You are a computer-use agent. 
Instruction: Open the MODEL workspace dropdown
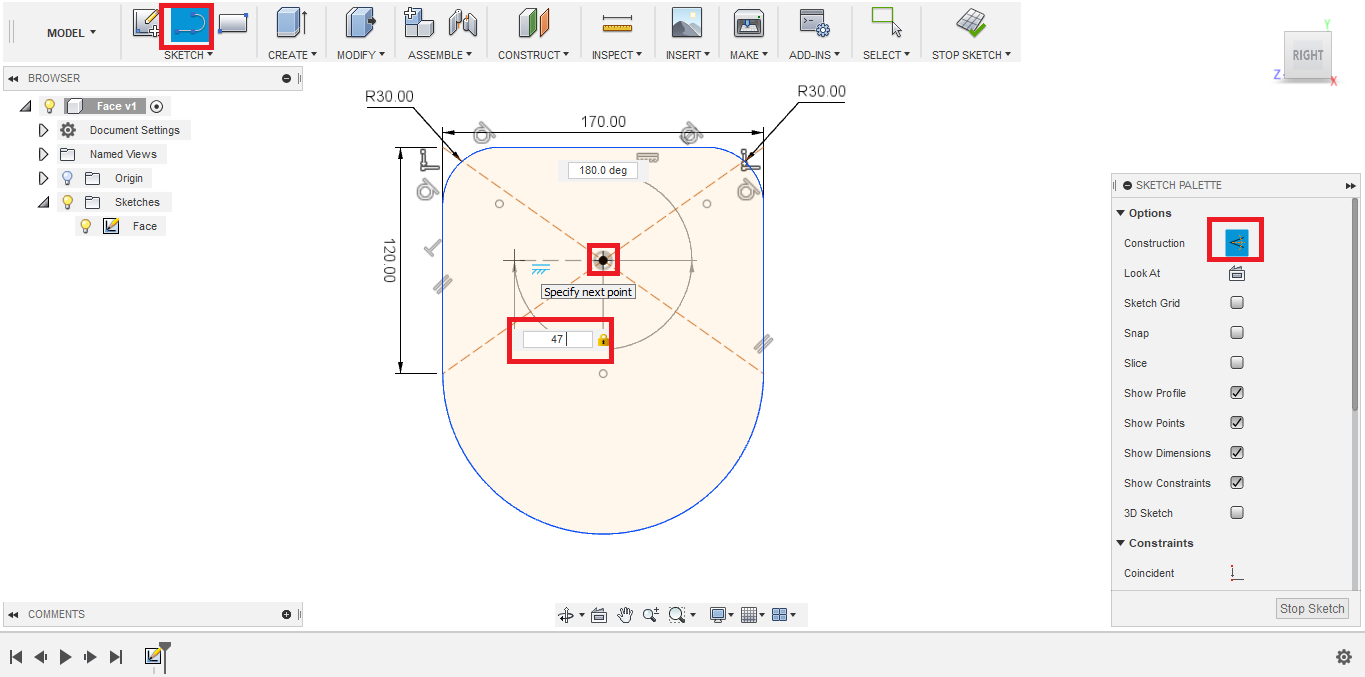click(72, 33)
